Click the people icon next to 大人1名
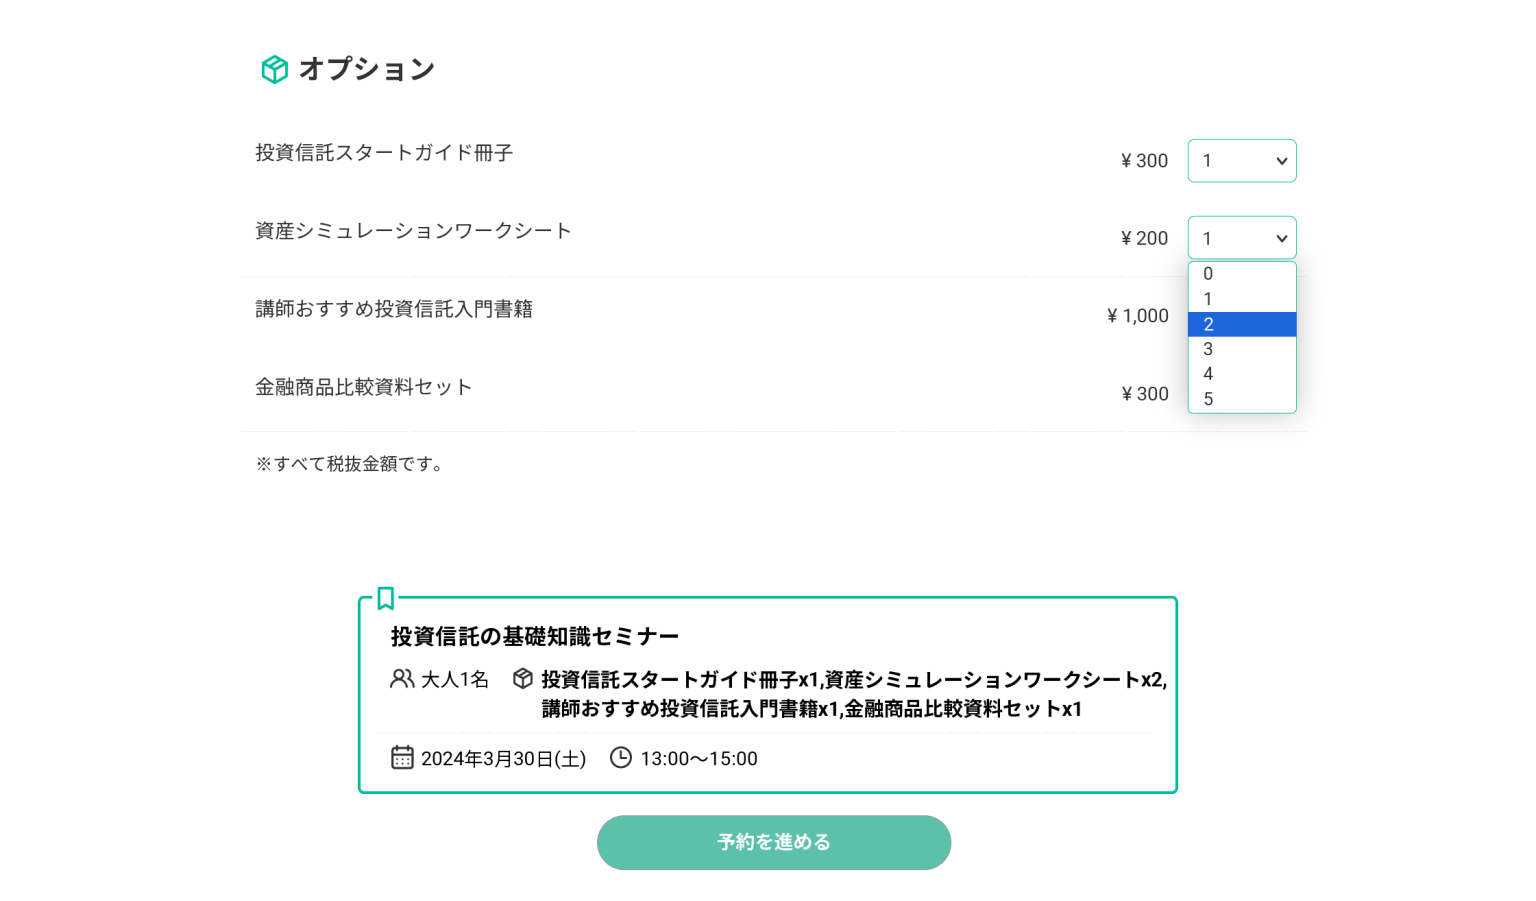The width and height of the screenshot is (1536, 901). (x=402, y=679)
